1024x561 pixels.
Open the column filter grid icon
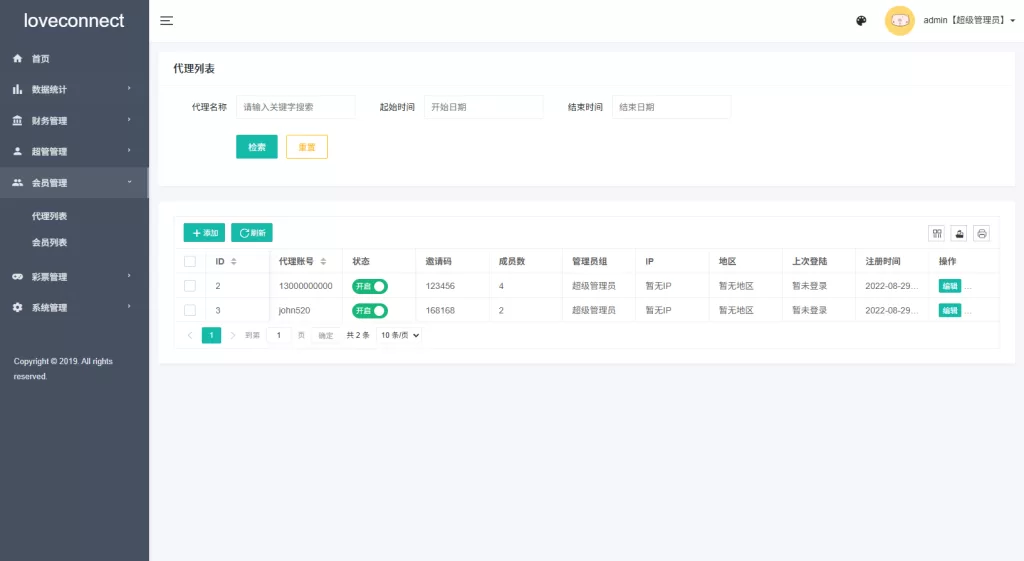(x=937, y=234)
